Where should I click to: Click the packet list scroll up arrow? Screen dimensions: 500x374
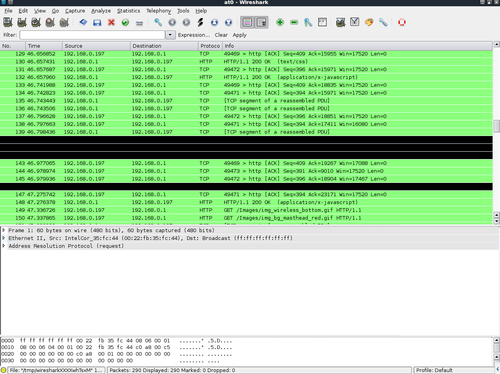pyautogui.click(x=496, y=44)
